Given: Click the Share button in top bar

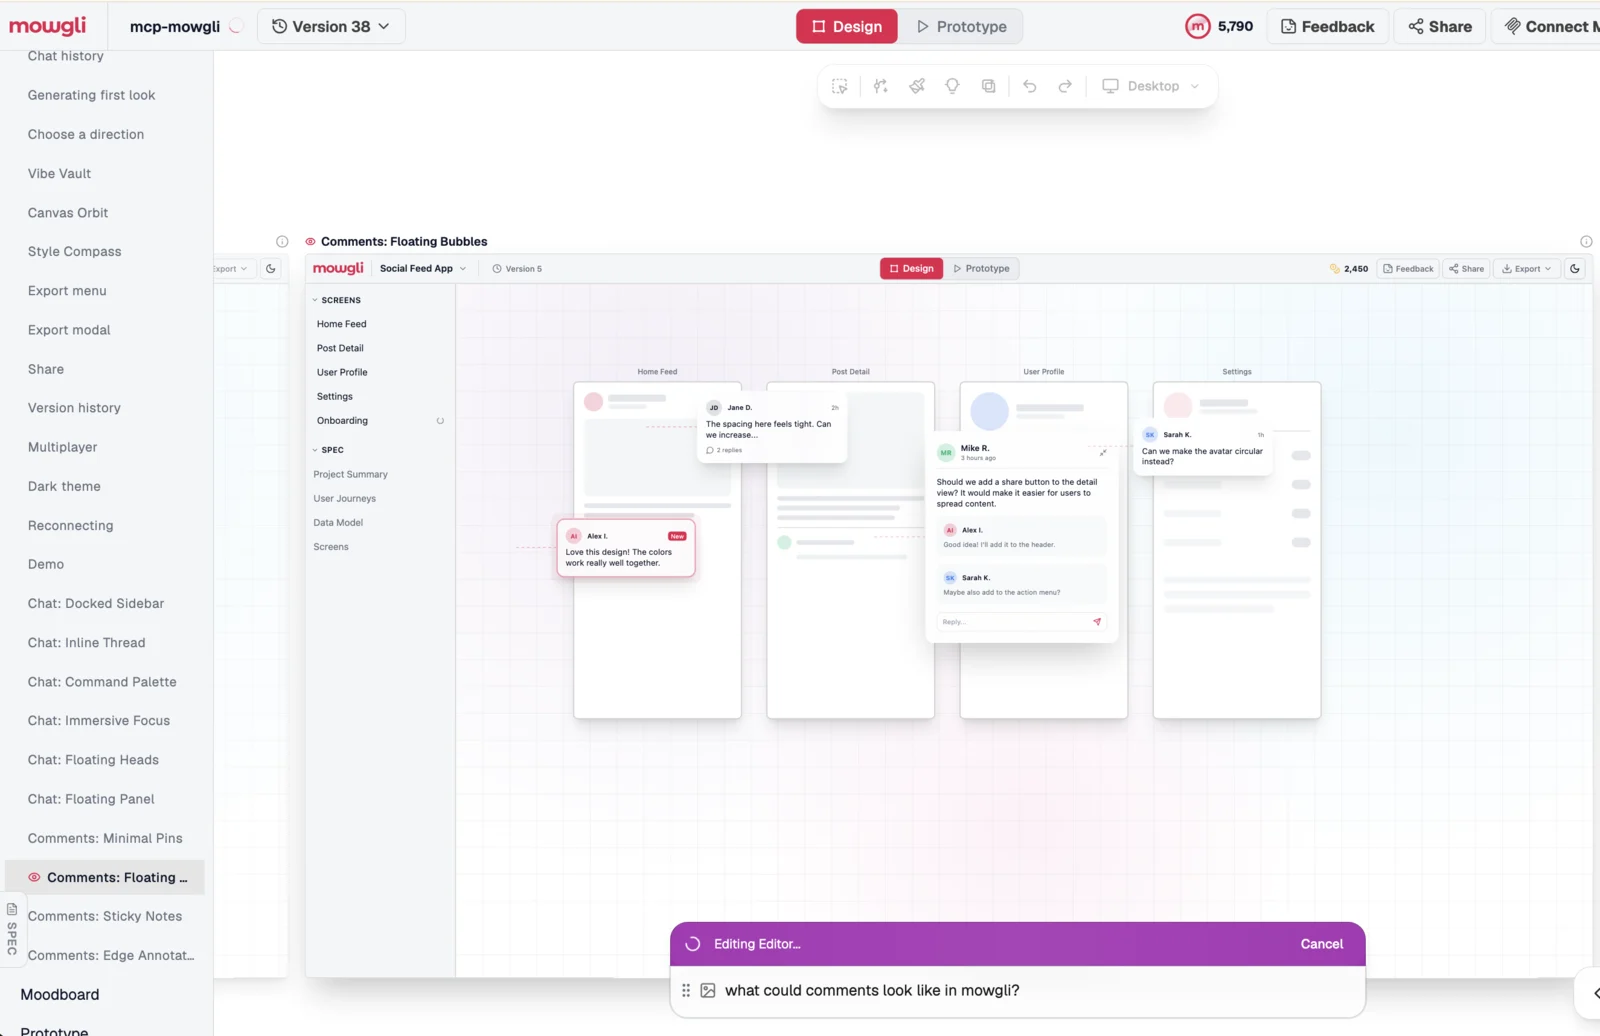Looking at the screenshot, I should click(x=1440, y=26).
